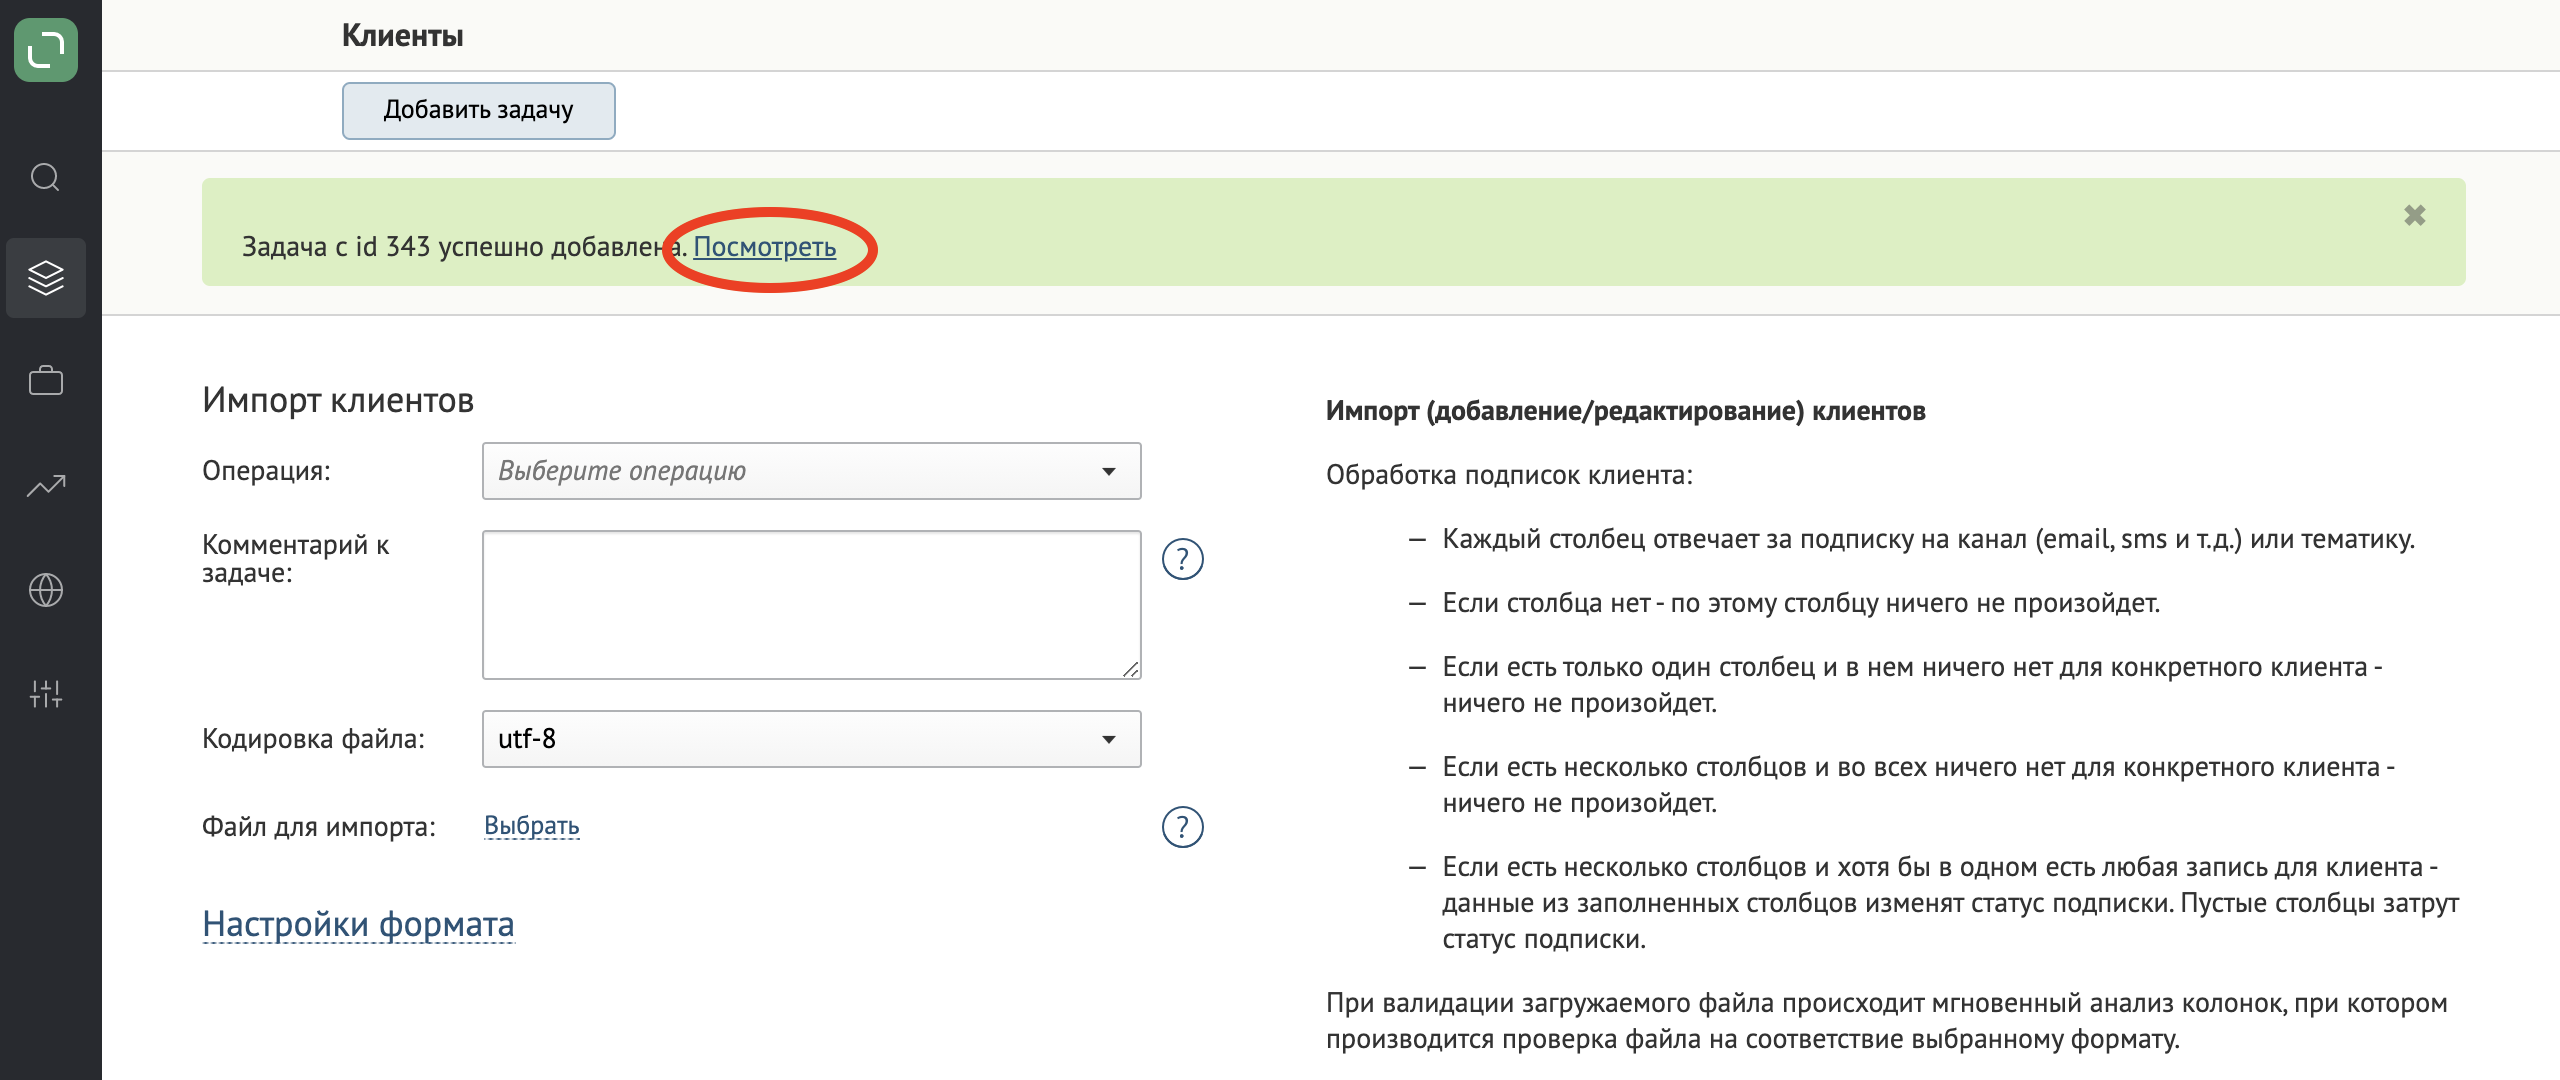Click the Задача с id 343 message text
The image size is (2560, 1080).
pos(463,247)
